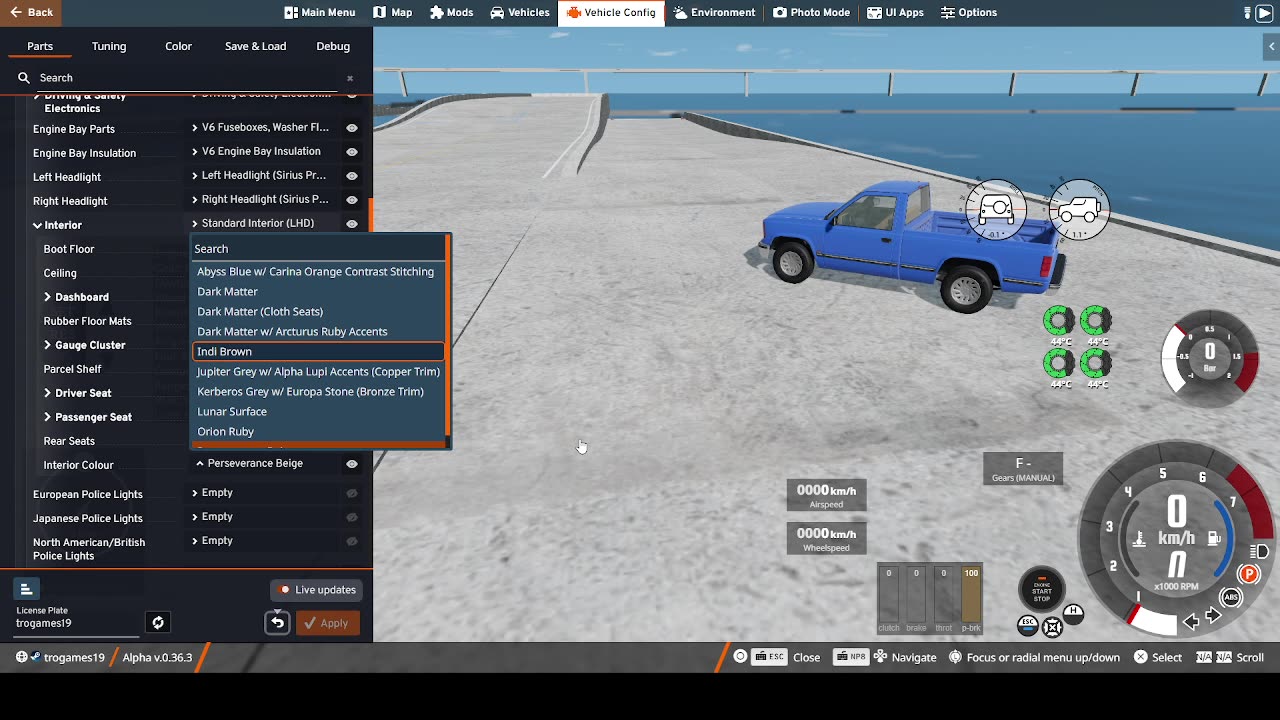Viewport: 1280px width, 720px height.
Task: Click the dropdown list Search box
Action: pyautogui.click(x=318, y=248)
